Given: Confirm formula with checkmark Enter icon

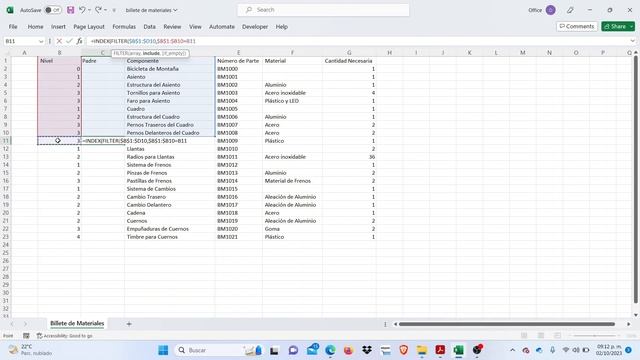Looking at the screenshot, I should point(69,41).
